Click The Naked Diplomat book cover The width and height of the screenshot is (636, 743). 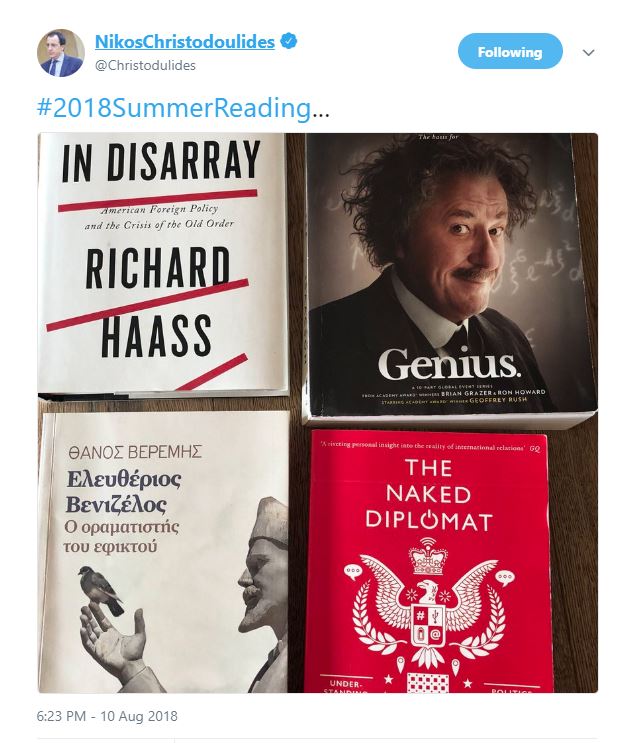(430, 562)
